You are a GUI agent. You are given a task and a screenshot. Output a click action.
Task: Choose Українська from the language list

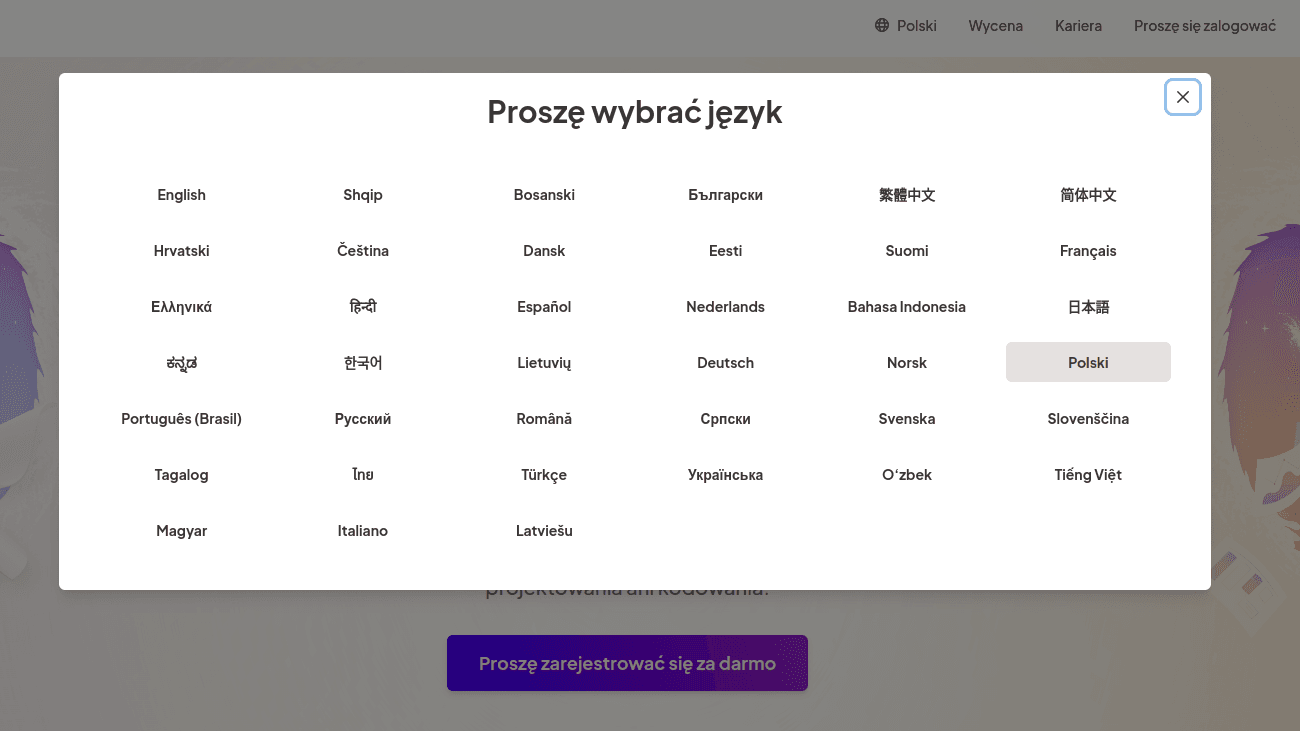(x=725, y=474)
